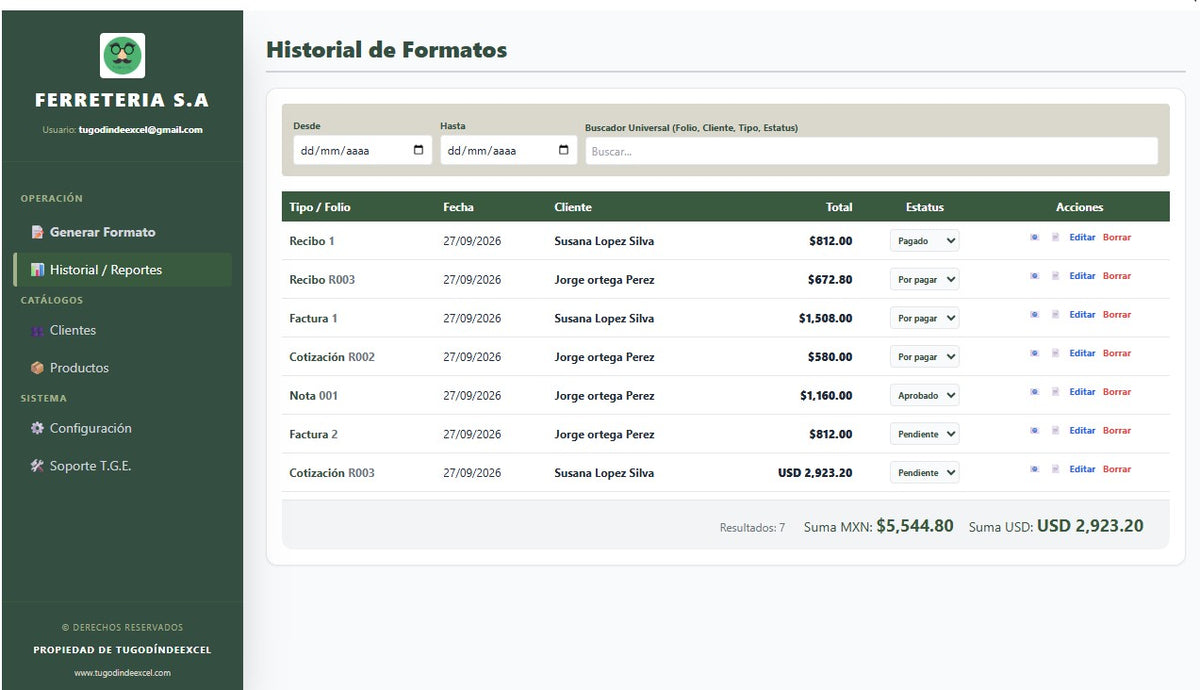Click Borrar for Recibo 1
1200x690 pixels.
tap(1117, 237)
